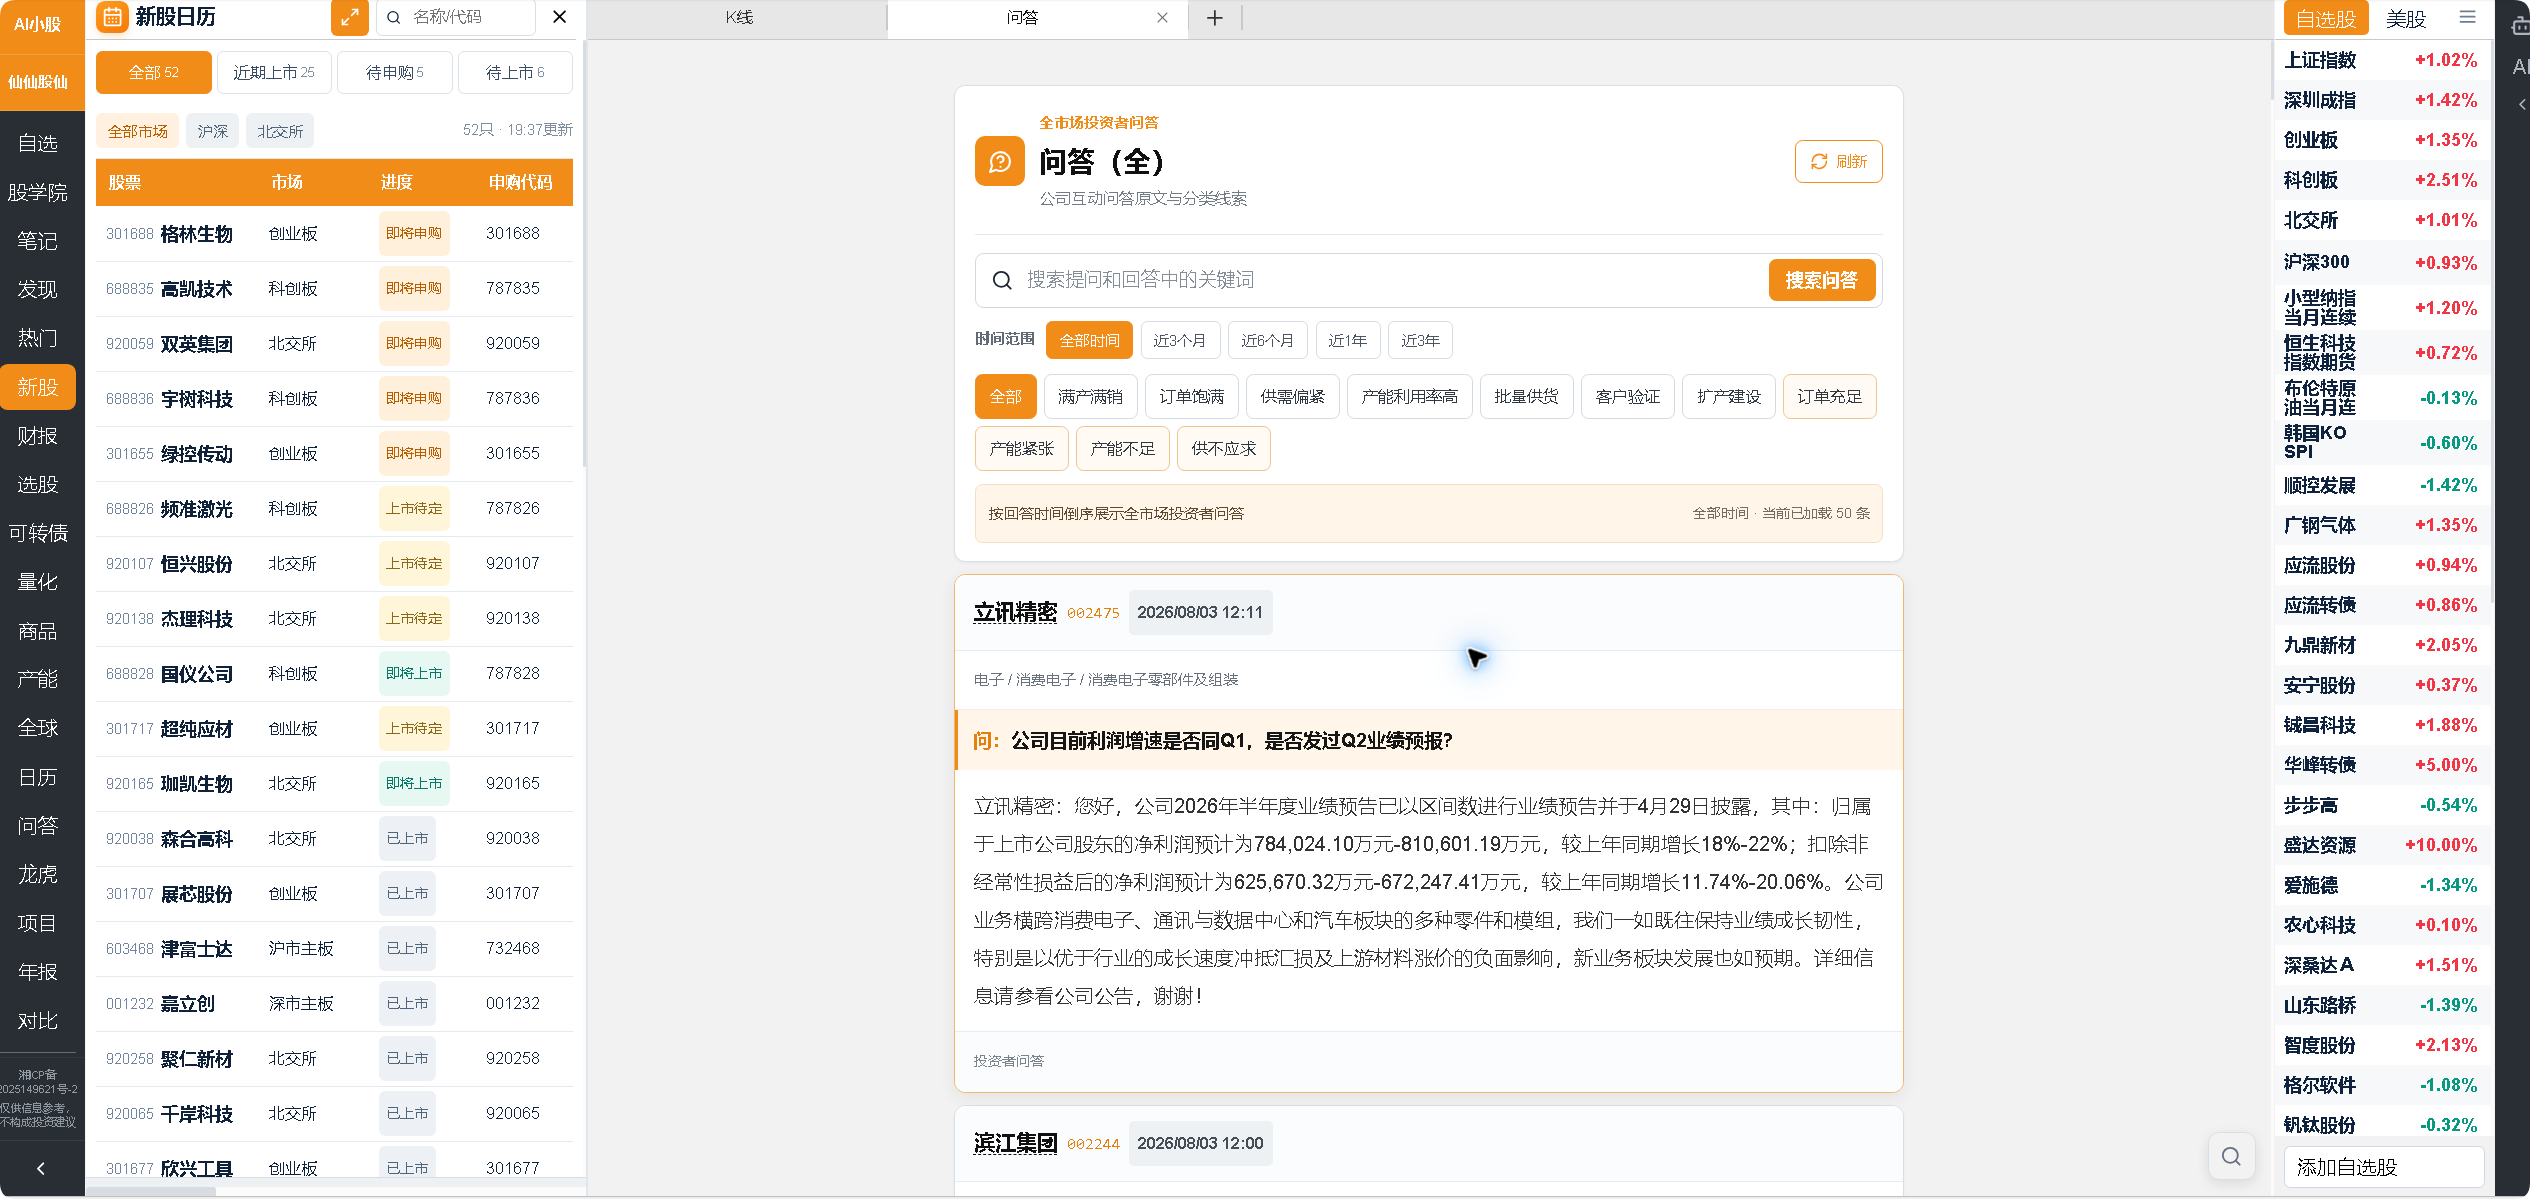Choose 近3年 time range
This screenshot has width=2530, height=1199.
click(x=1420, y=340)
